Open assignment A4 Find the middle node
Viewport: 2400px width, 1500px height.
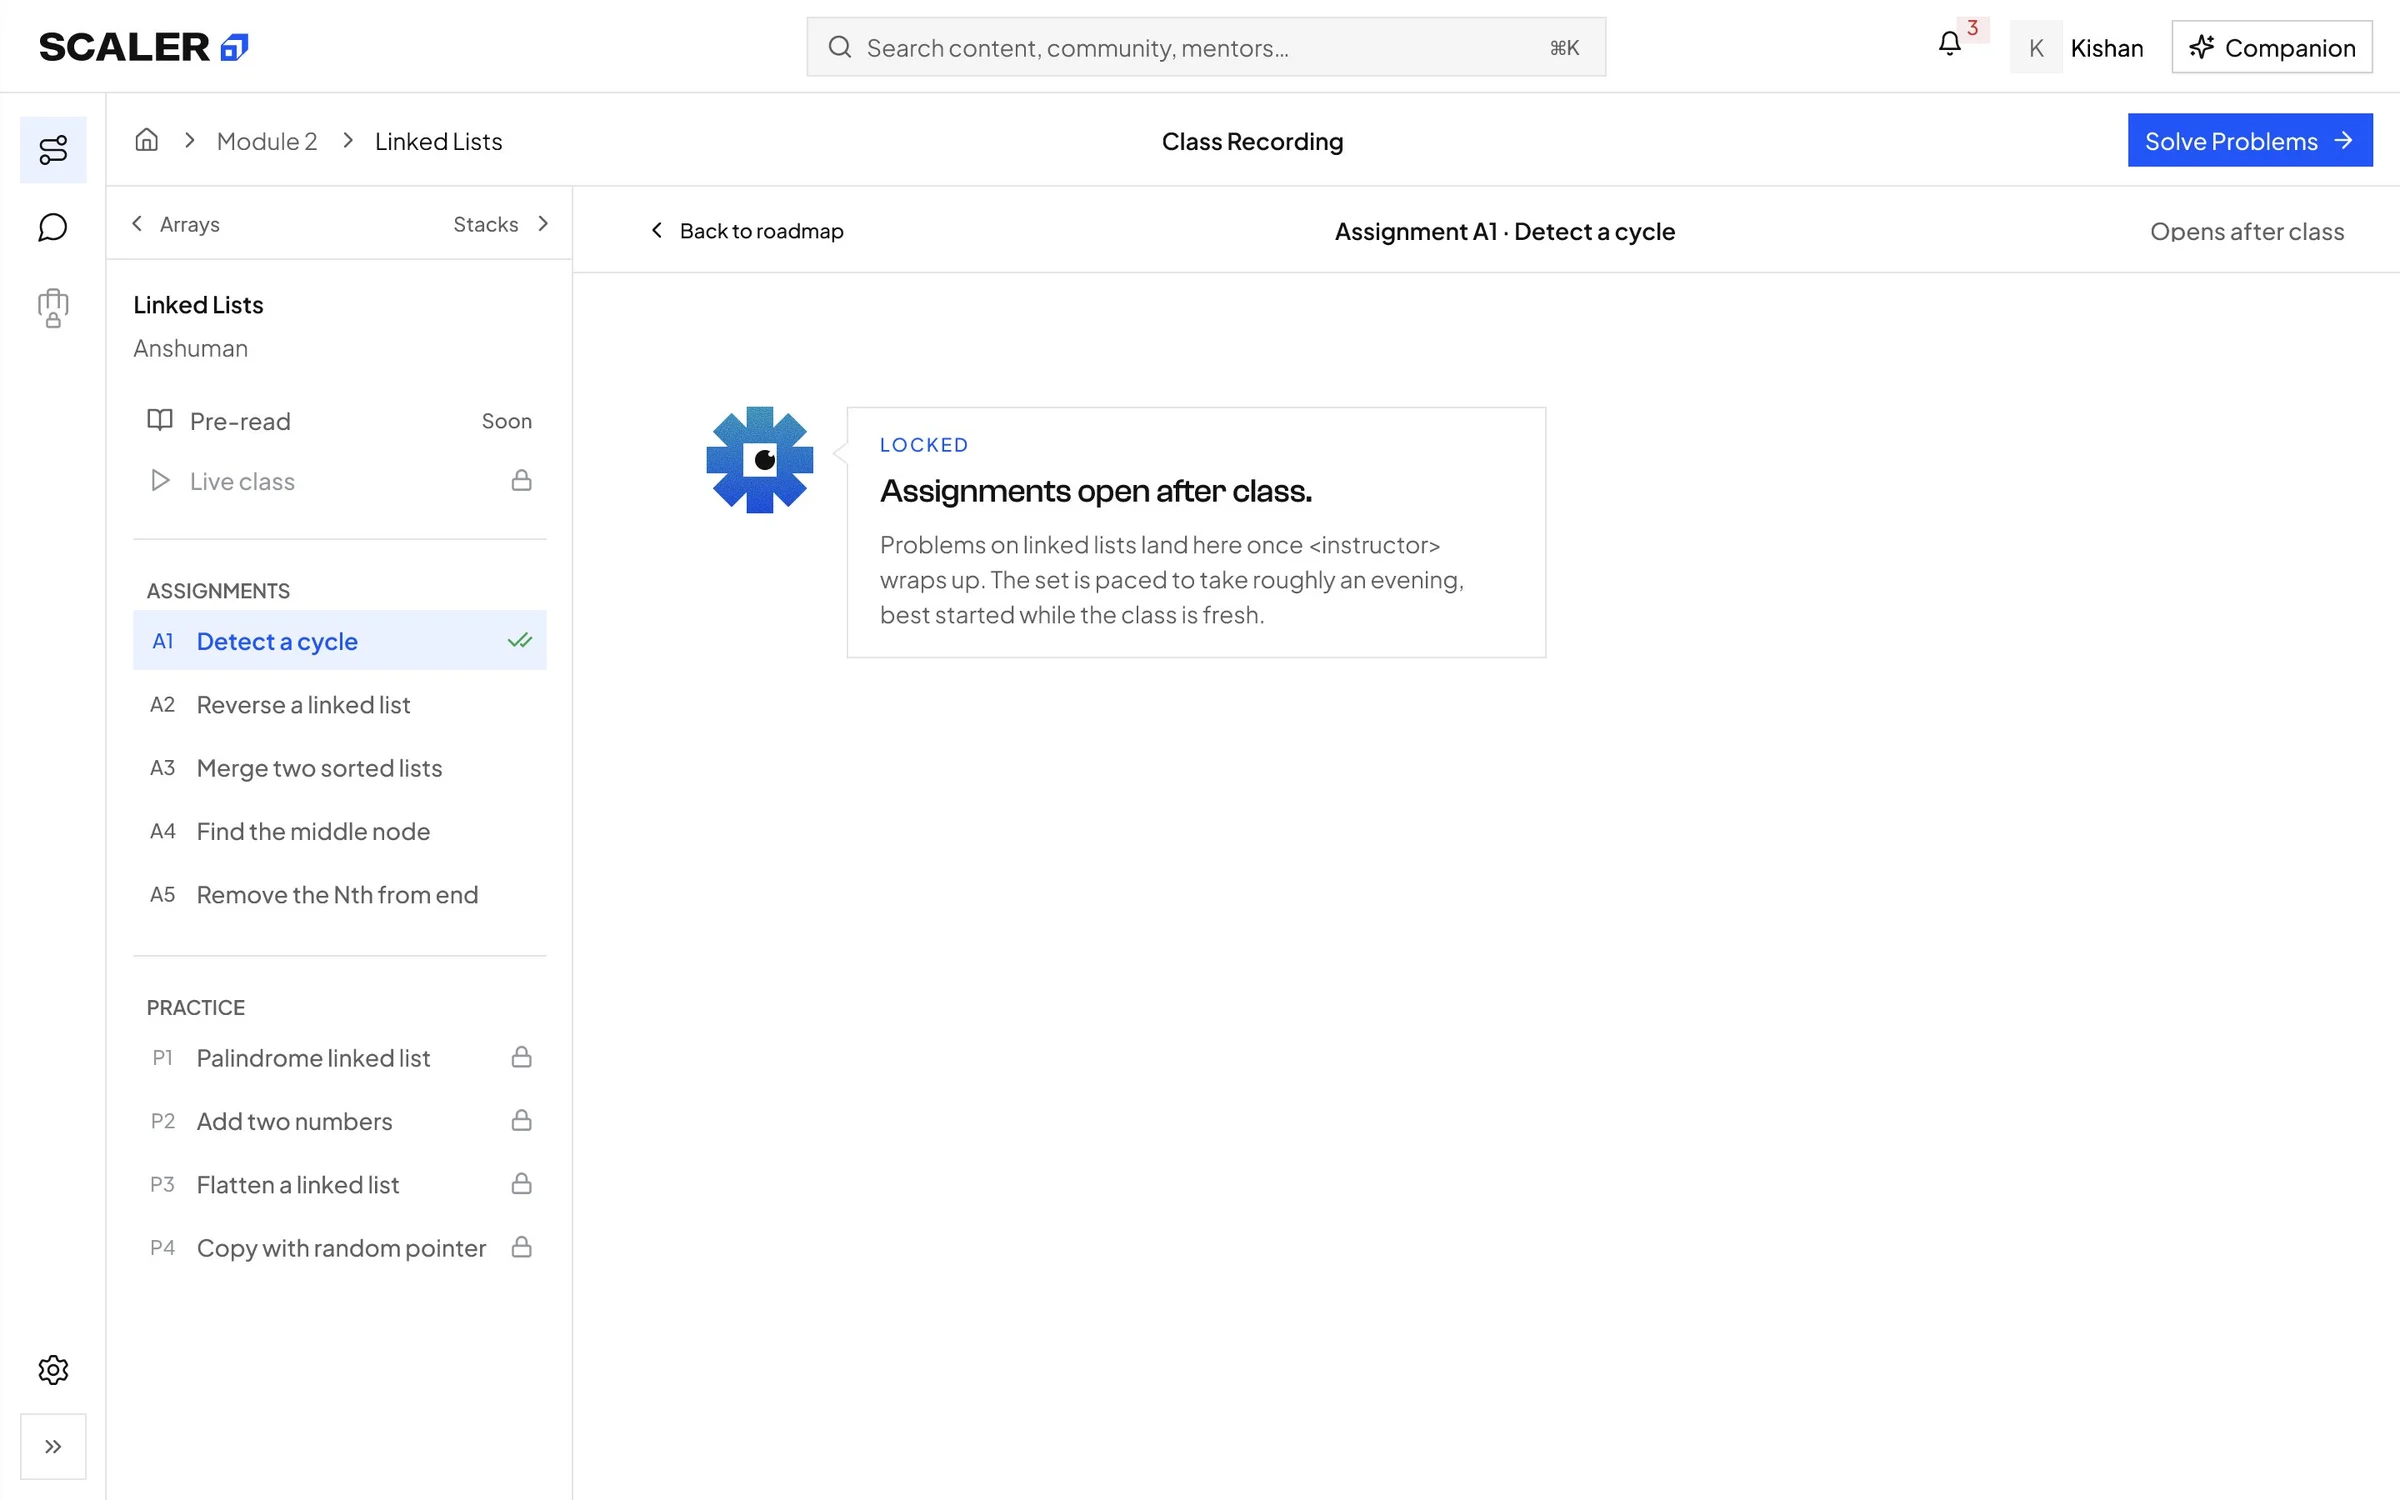tap(340, 830)
